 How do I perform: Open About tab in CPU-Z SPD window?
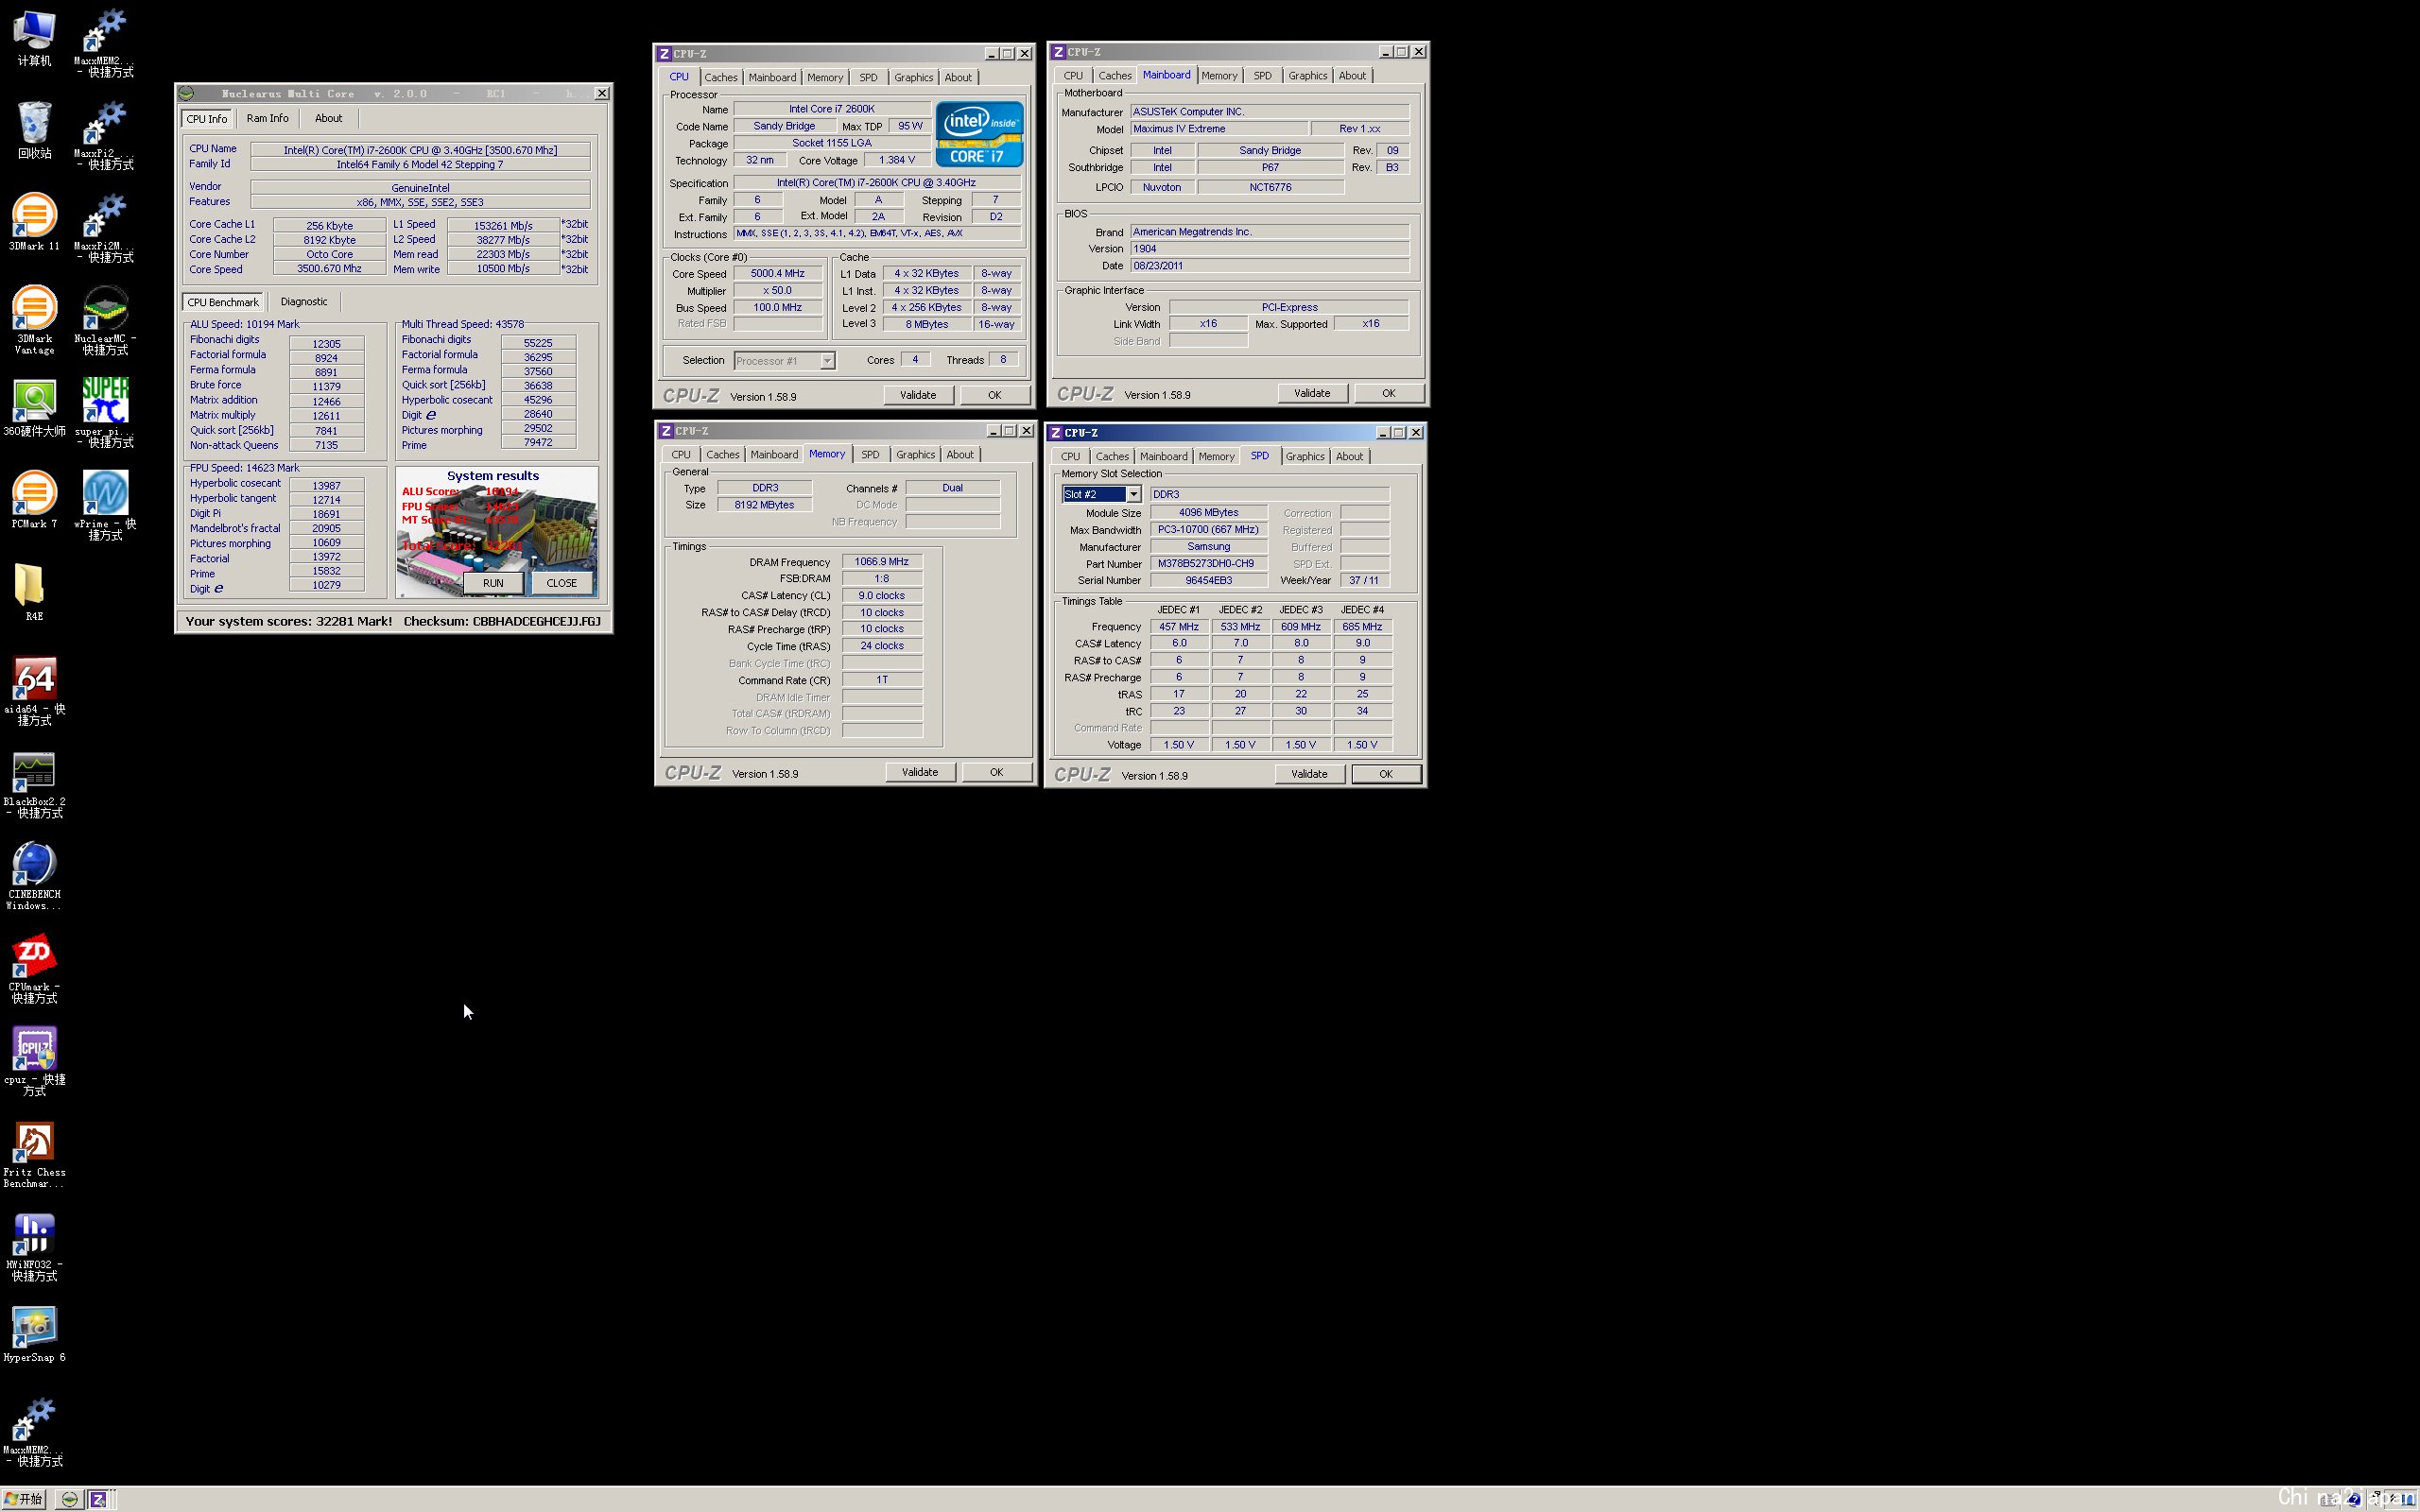pos(1349,456)
